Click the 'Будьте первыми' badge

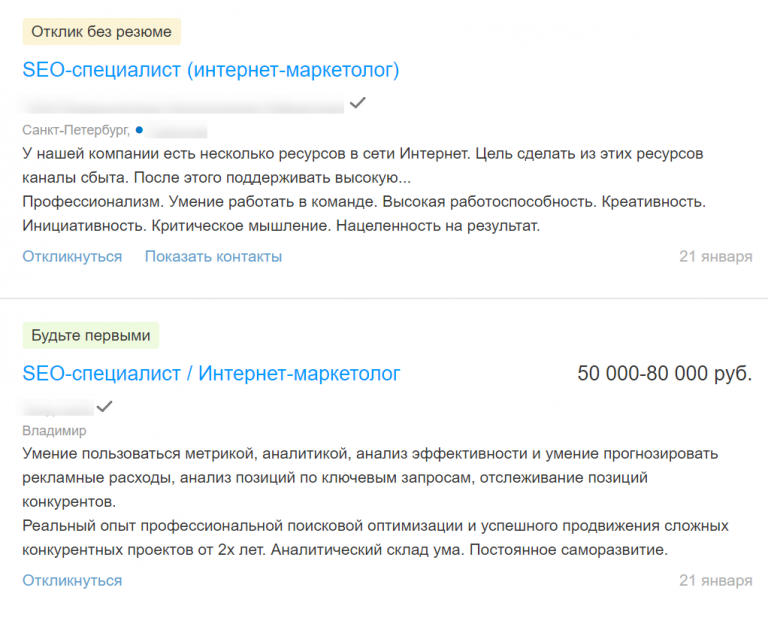(x=91, y=336)
